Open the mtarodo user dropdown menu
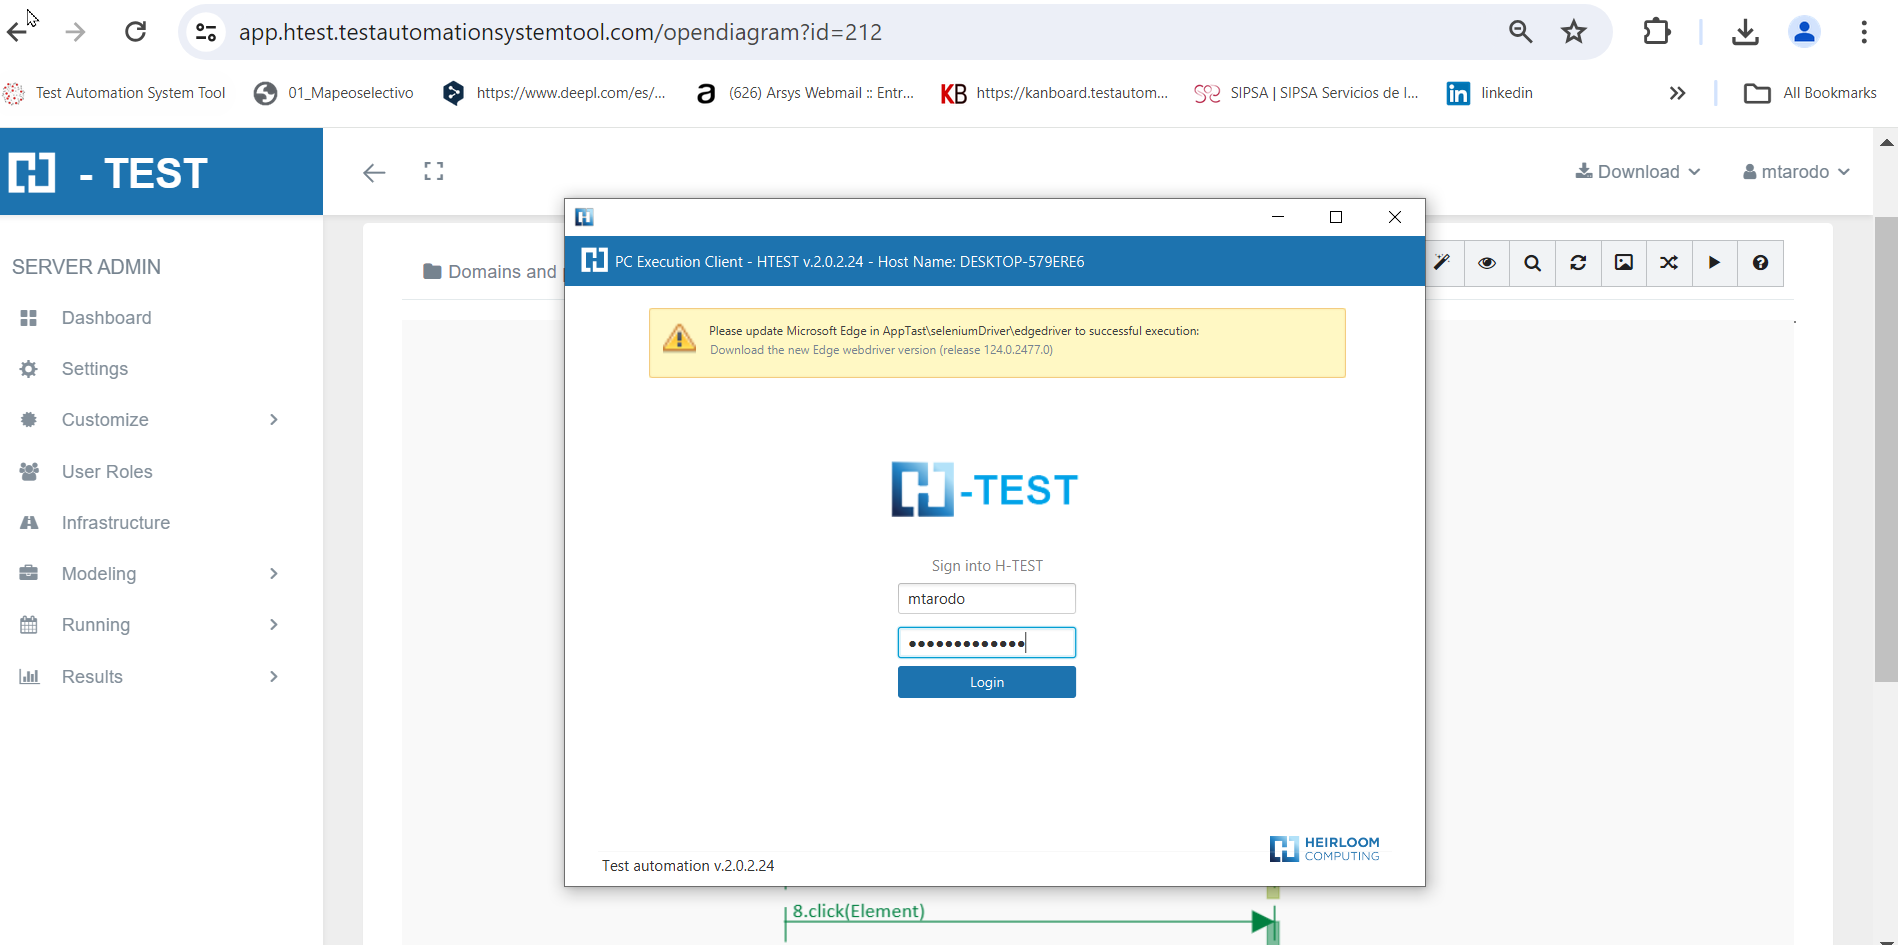The height and width of the screenshot is (945, 1898). coord(1796,172)
